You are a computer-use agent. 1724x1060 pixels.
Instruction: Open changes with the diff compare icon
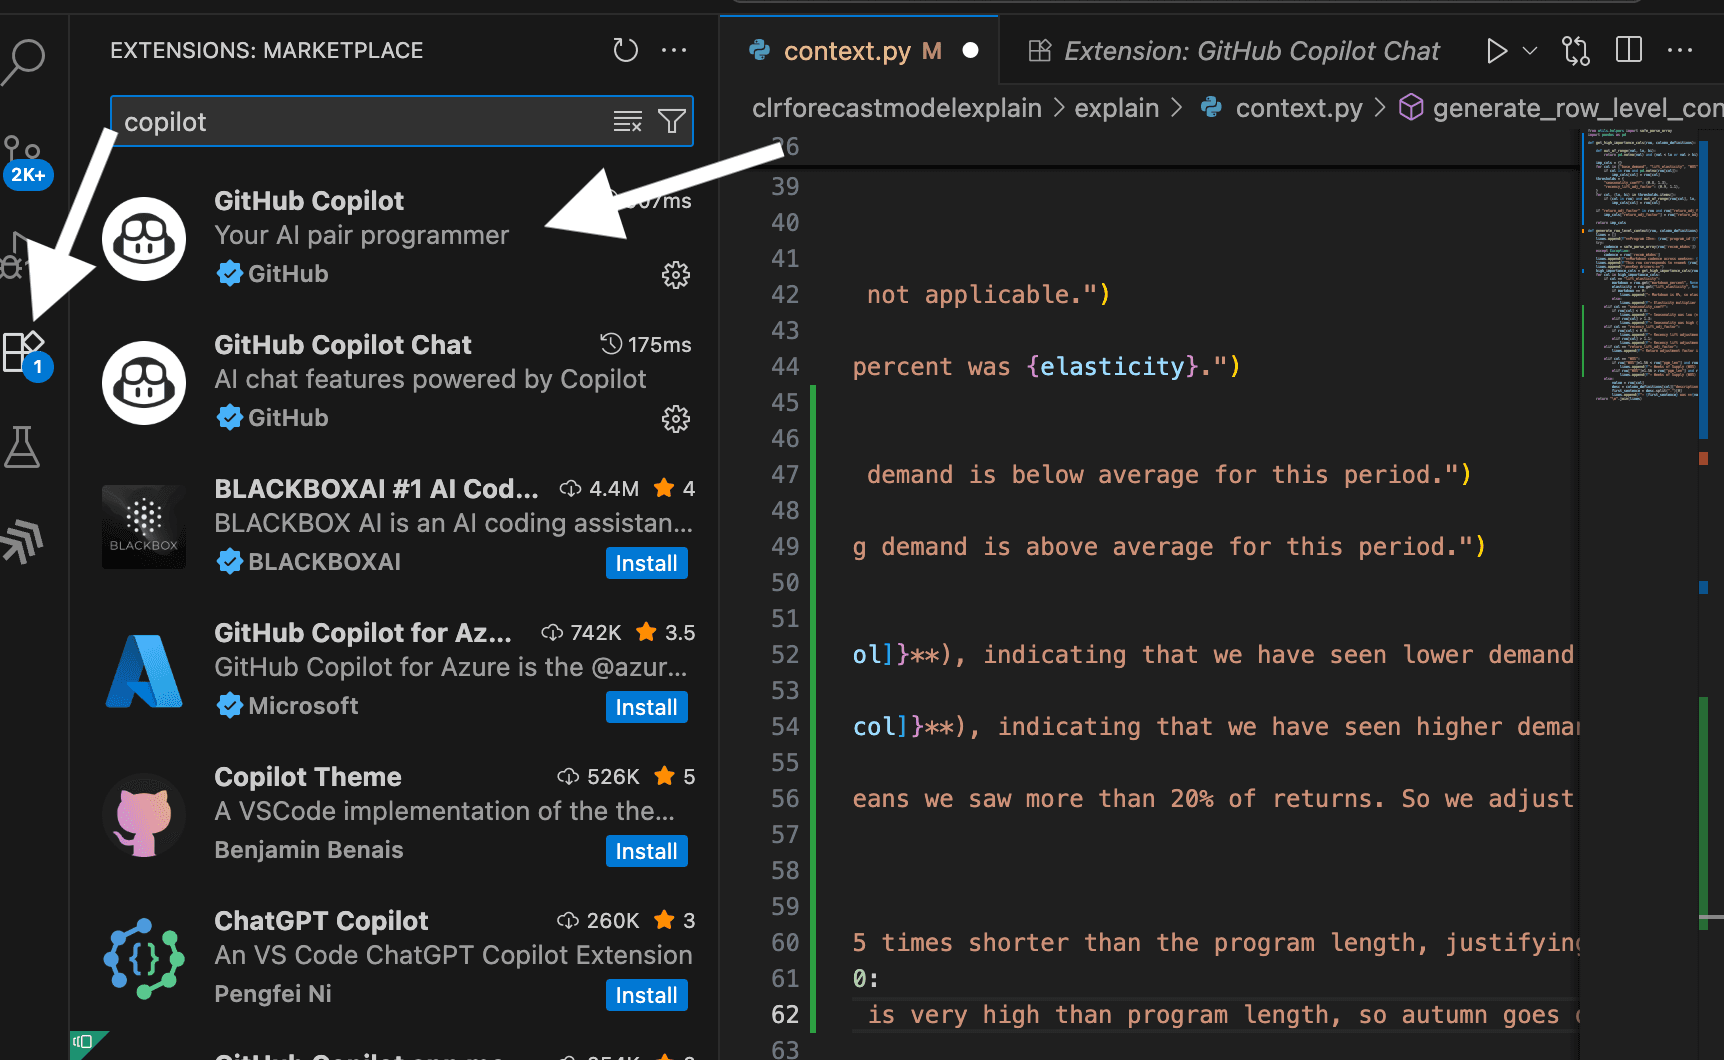1575,50
